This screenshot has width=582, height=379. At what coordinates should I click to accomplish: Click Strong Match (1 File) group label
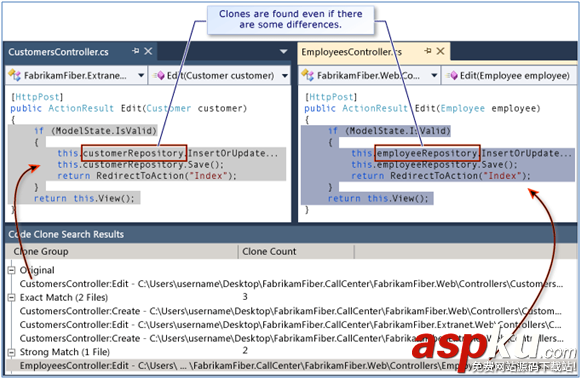click(x=65, y=352)
